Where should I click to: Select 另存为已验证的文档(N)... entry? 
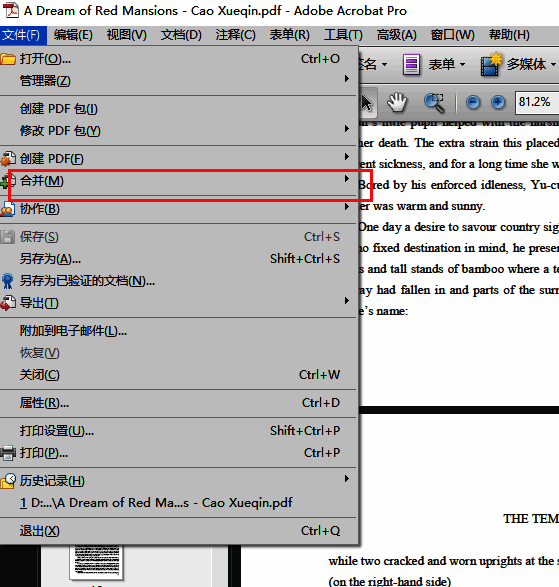coord(178,281)
